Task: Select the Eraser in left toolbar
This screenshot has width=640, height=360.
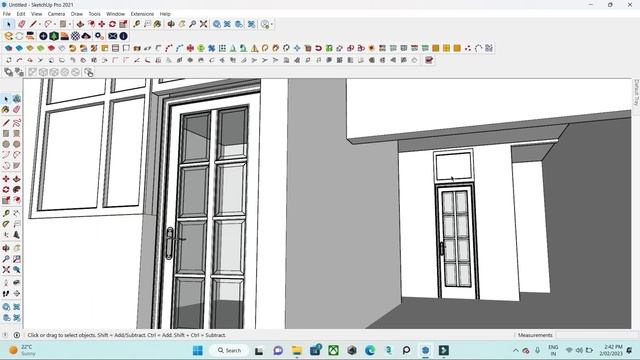Action: pyautogui.click(x=16, y=109)
